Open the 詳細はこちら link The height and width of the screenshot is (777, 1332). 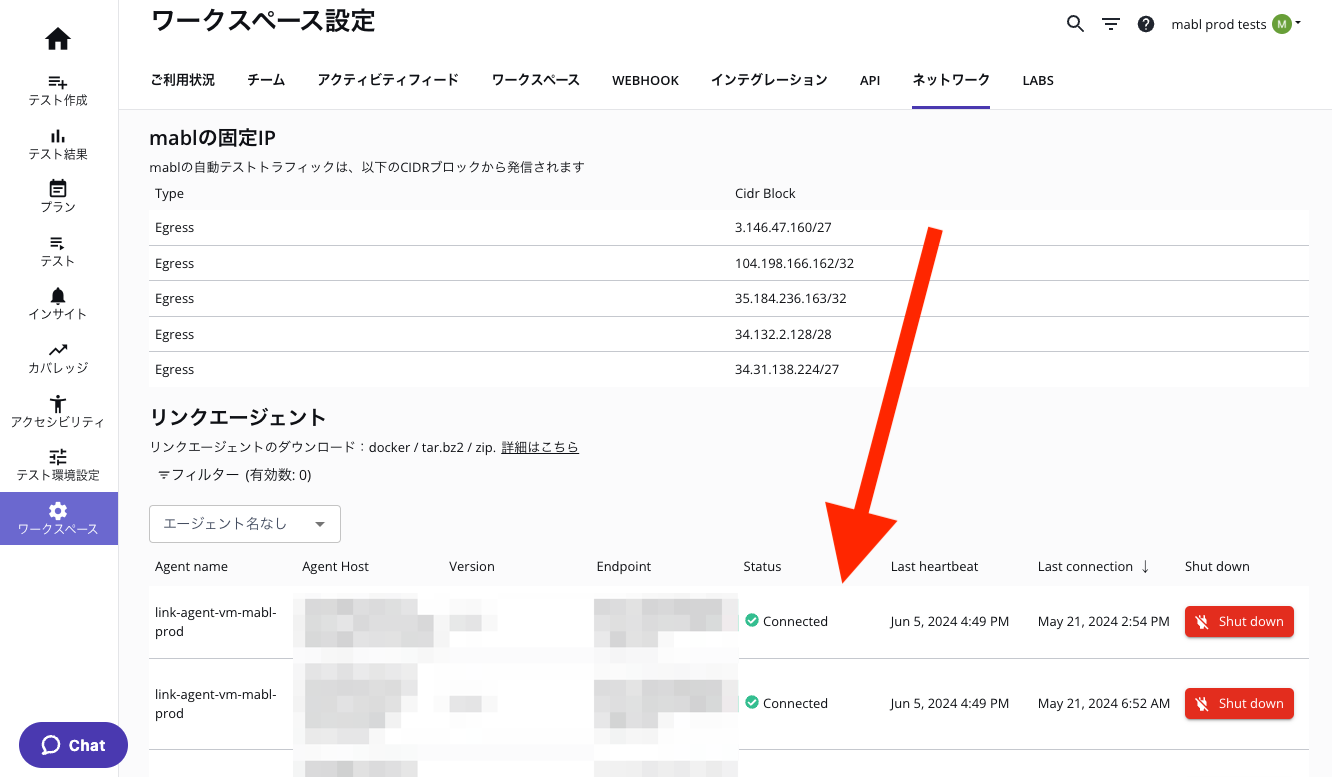coord(540,446)
